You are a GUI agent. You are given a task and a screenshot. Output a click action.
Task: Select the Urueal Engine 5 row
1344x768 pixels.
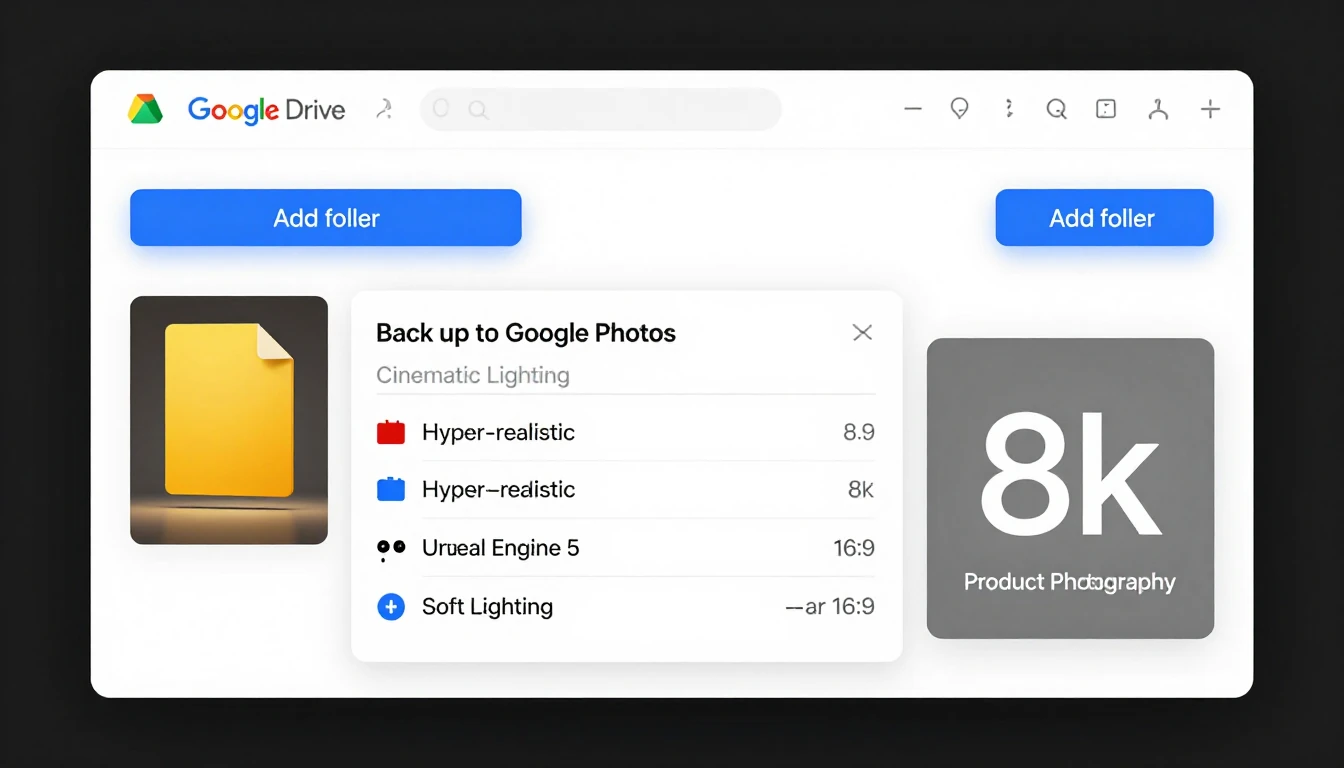click(x=626, y=547)
